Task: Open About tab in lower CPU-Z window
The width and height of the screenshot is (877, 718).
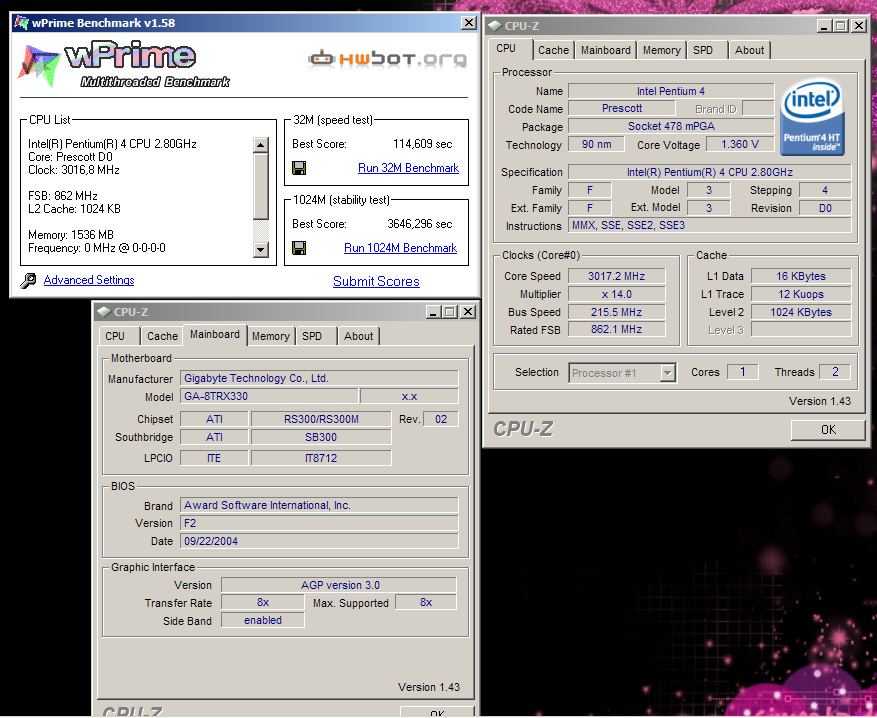Action: (359, 336)
